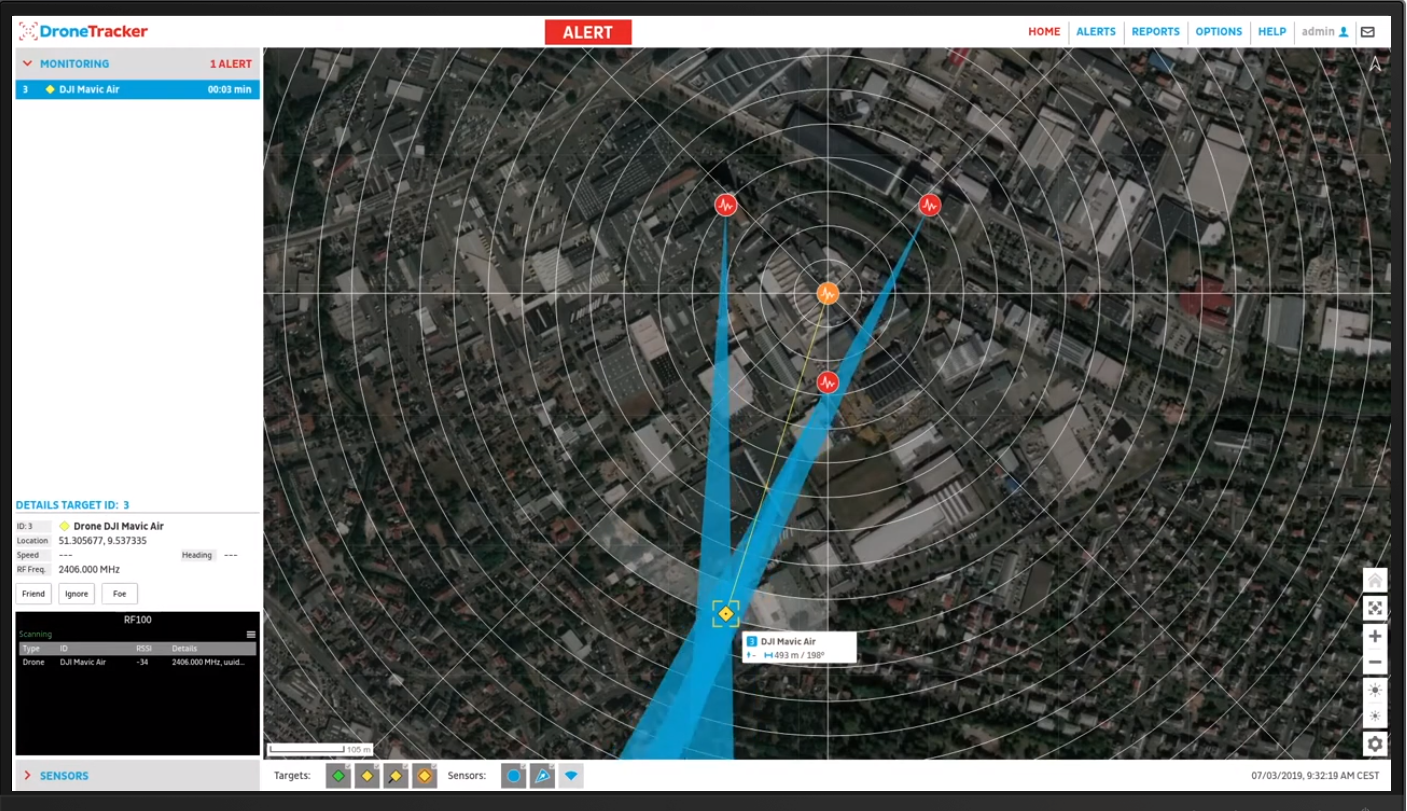Toggle the green diamond targets filter
Screen dimensions: 1407x811
[338, 776]
